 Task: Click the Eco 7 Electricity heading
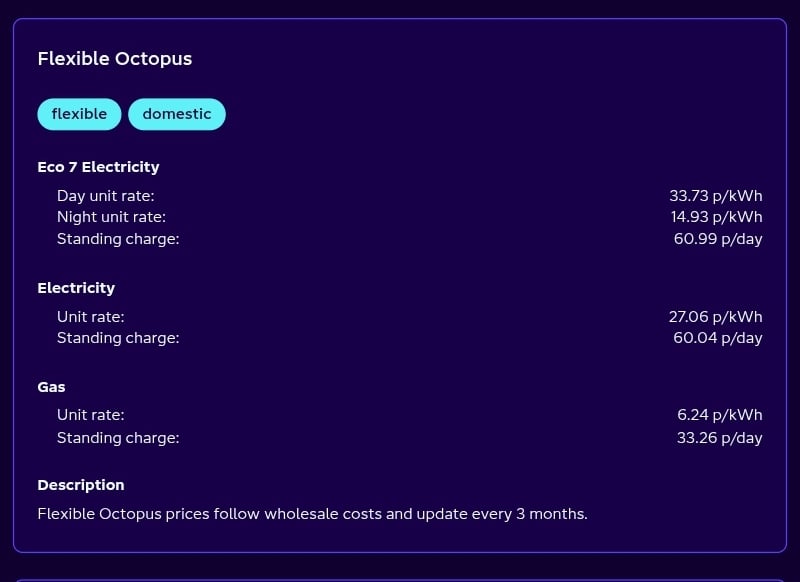98,167
